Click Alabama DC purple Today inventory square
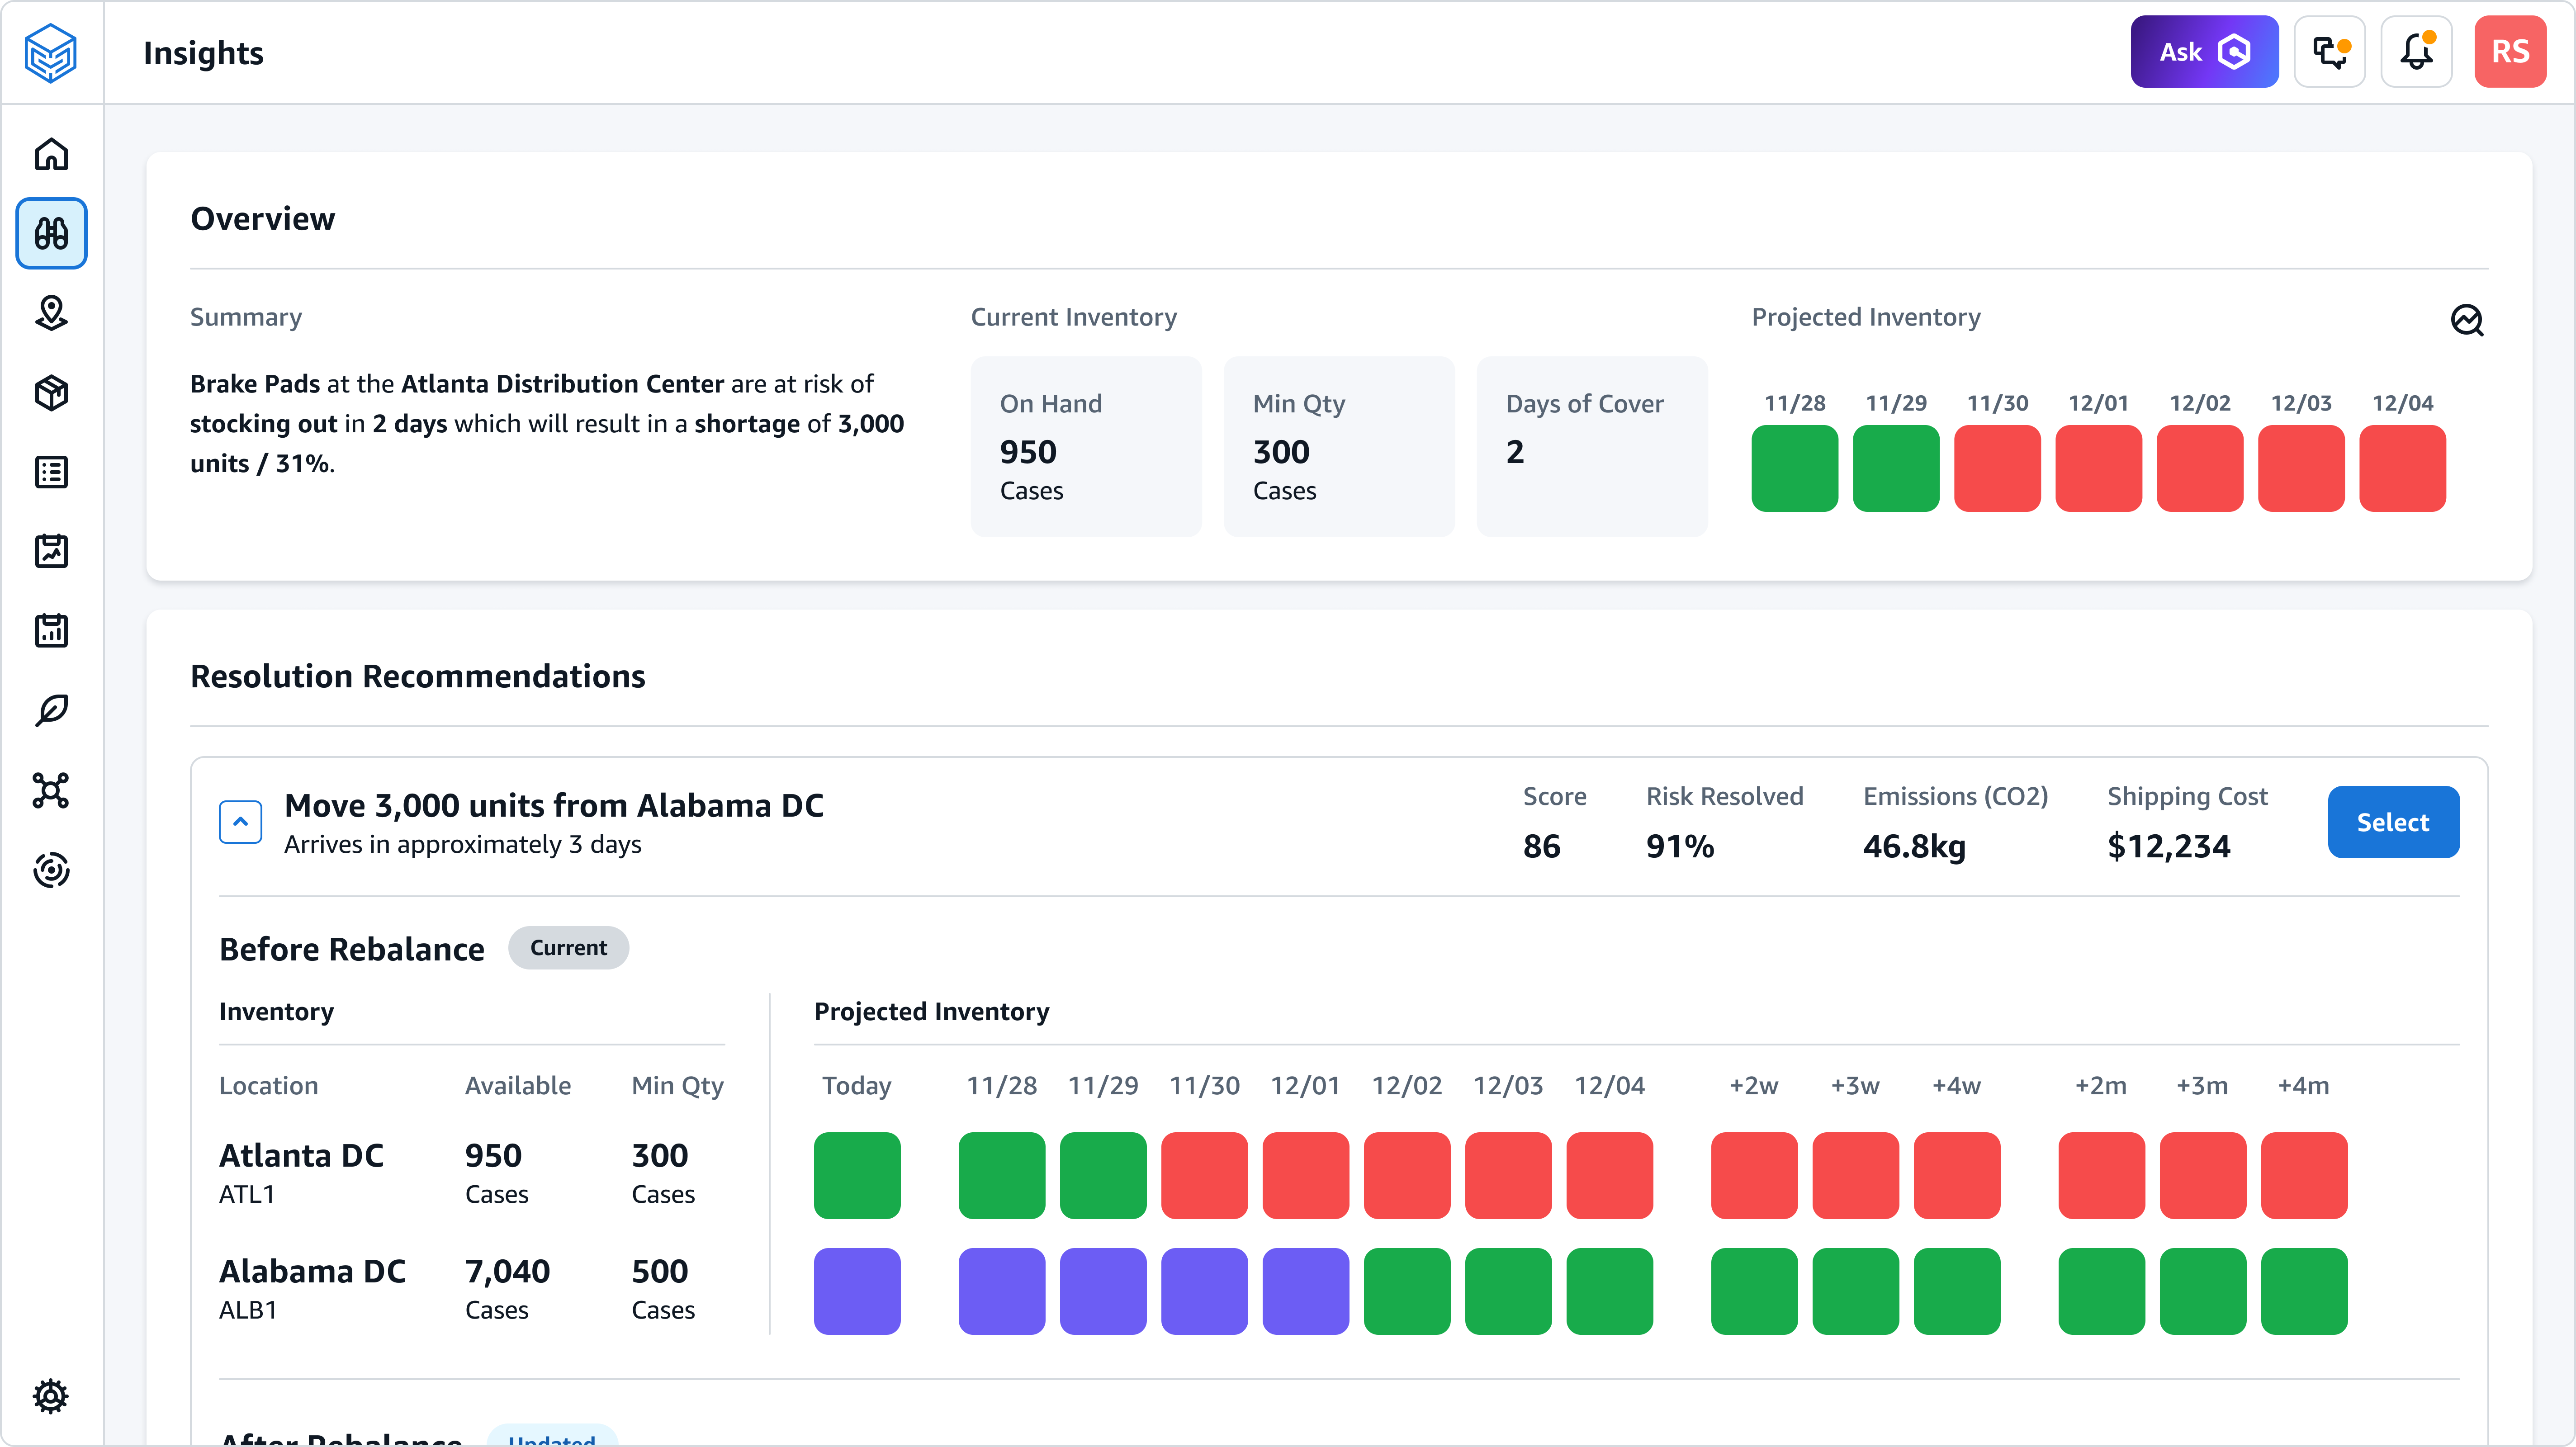The width and height of the screenshot is (2576, 1447). click(857, 1291)
